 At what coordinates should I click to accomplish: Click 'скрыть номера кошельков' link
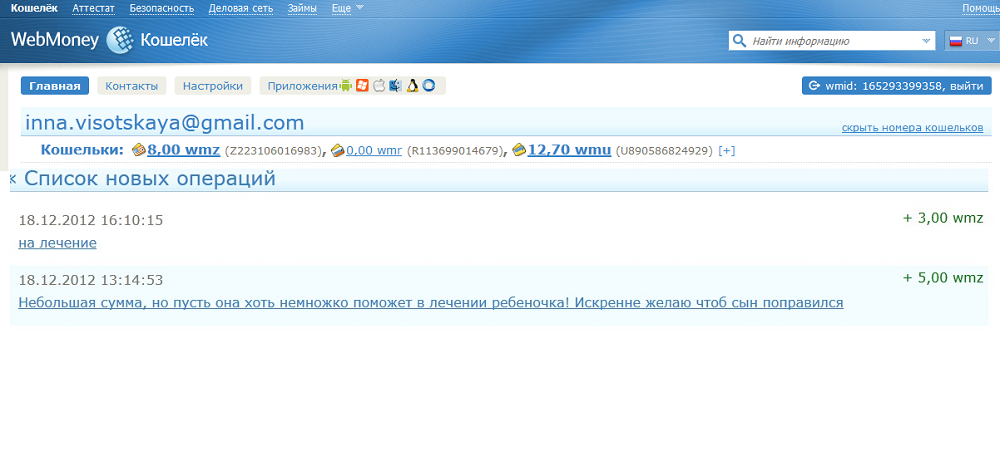pos(912,127)
